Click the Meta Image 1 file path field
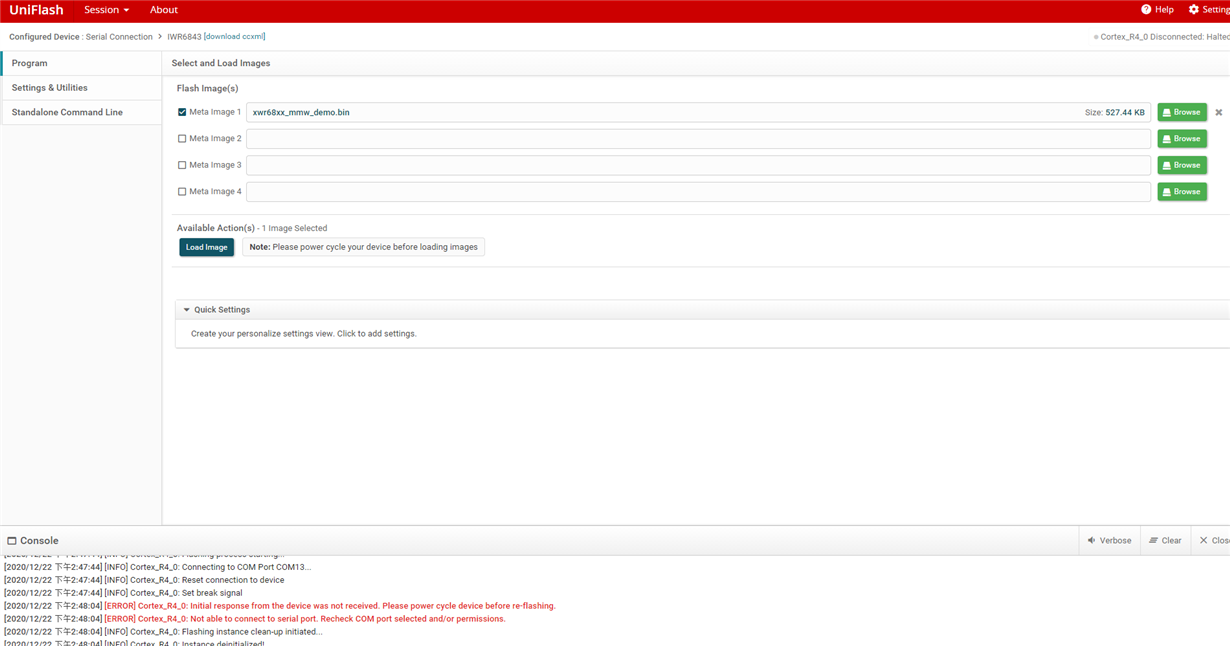The height and width of the screenshot is (646, 1230). [698, 113]
